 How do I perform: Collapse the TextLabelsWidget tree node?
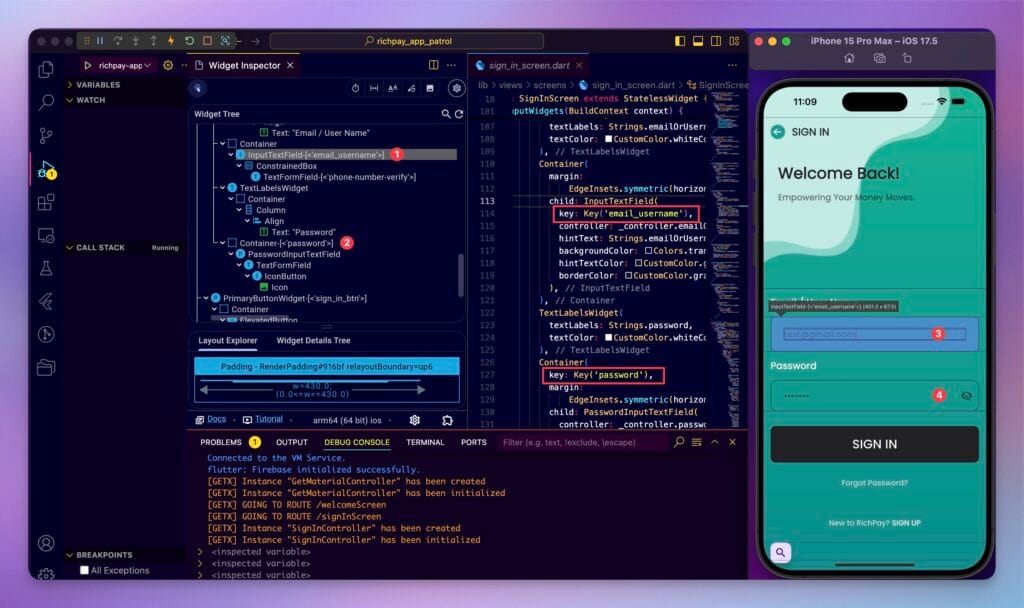223,188
